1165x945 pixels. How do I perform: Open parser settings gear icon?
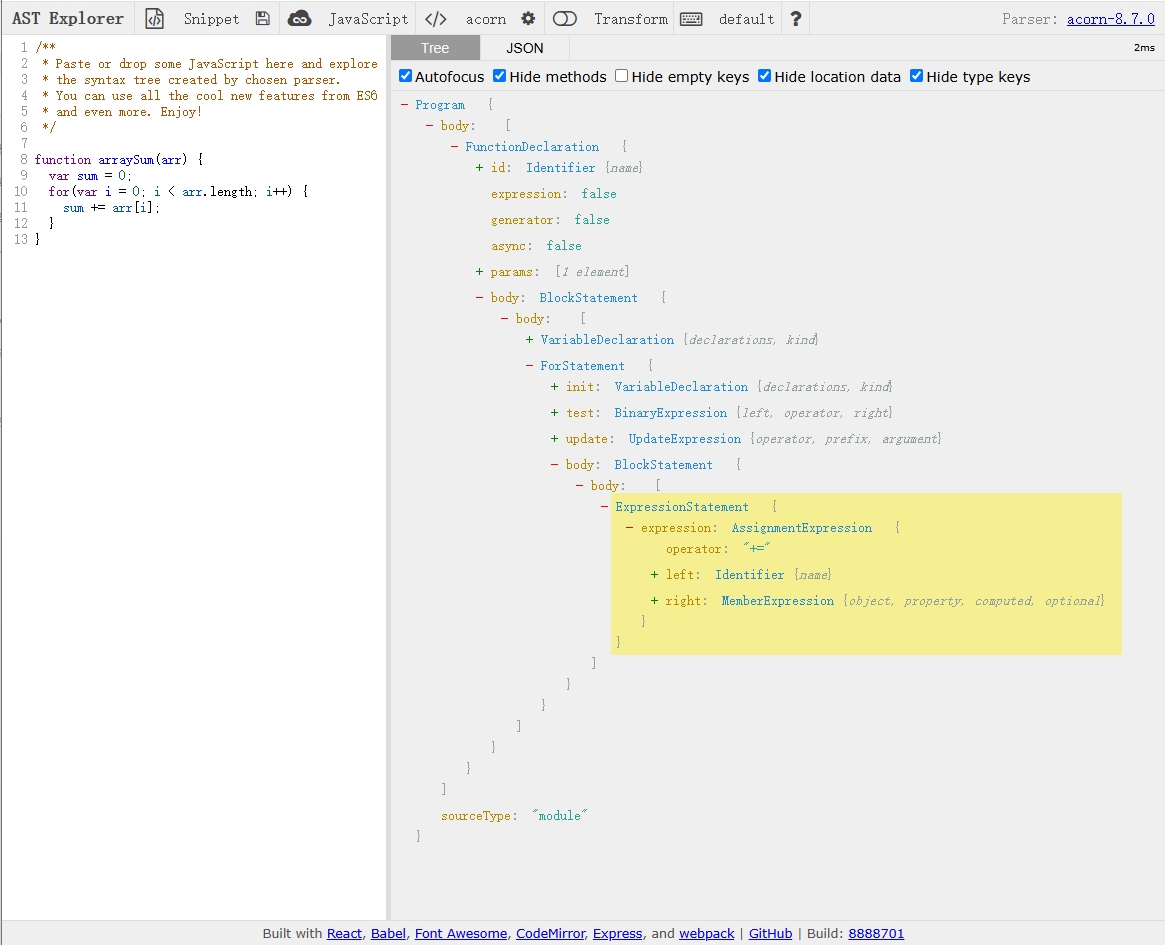[x=528, y=19]
